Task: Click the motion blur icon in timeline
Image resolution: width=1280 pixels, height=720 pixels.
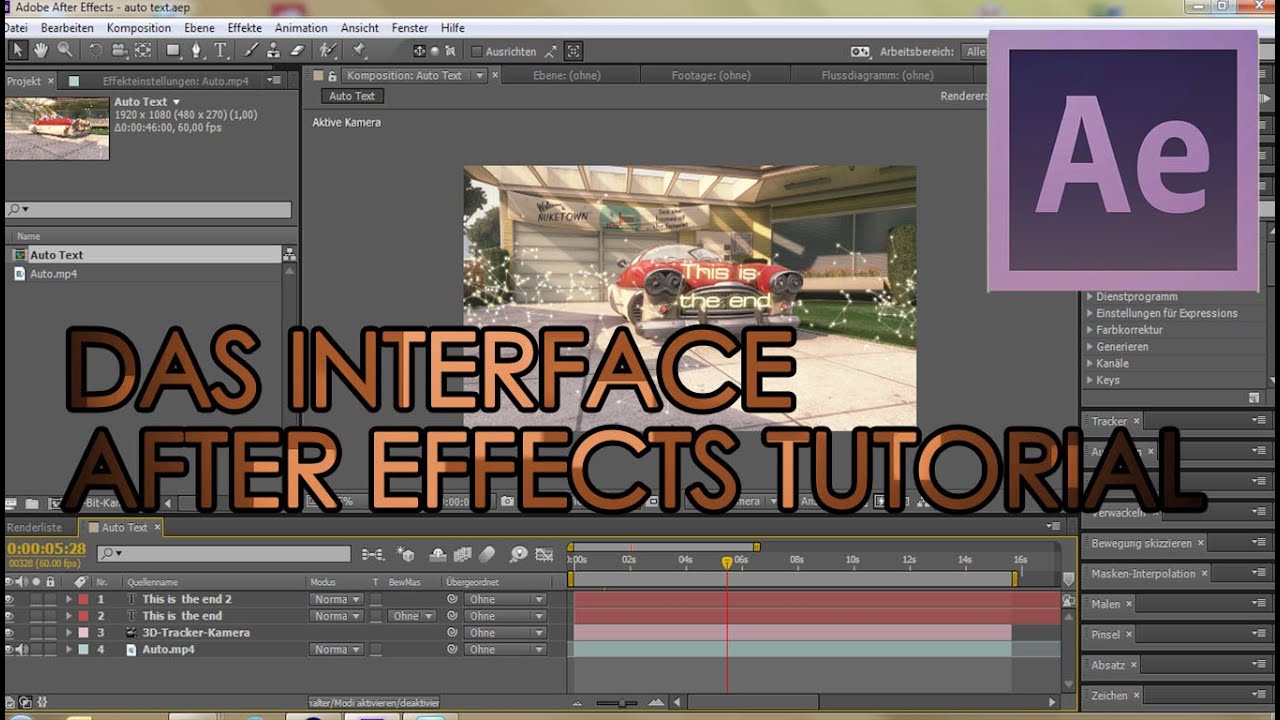Action: [x=487, y=553]
